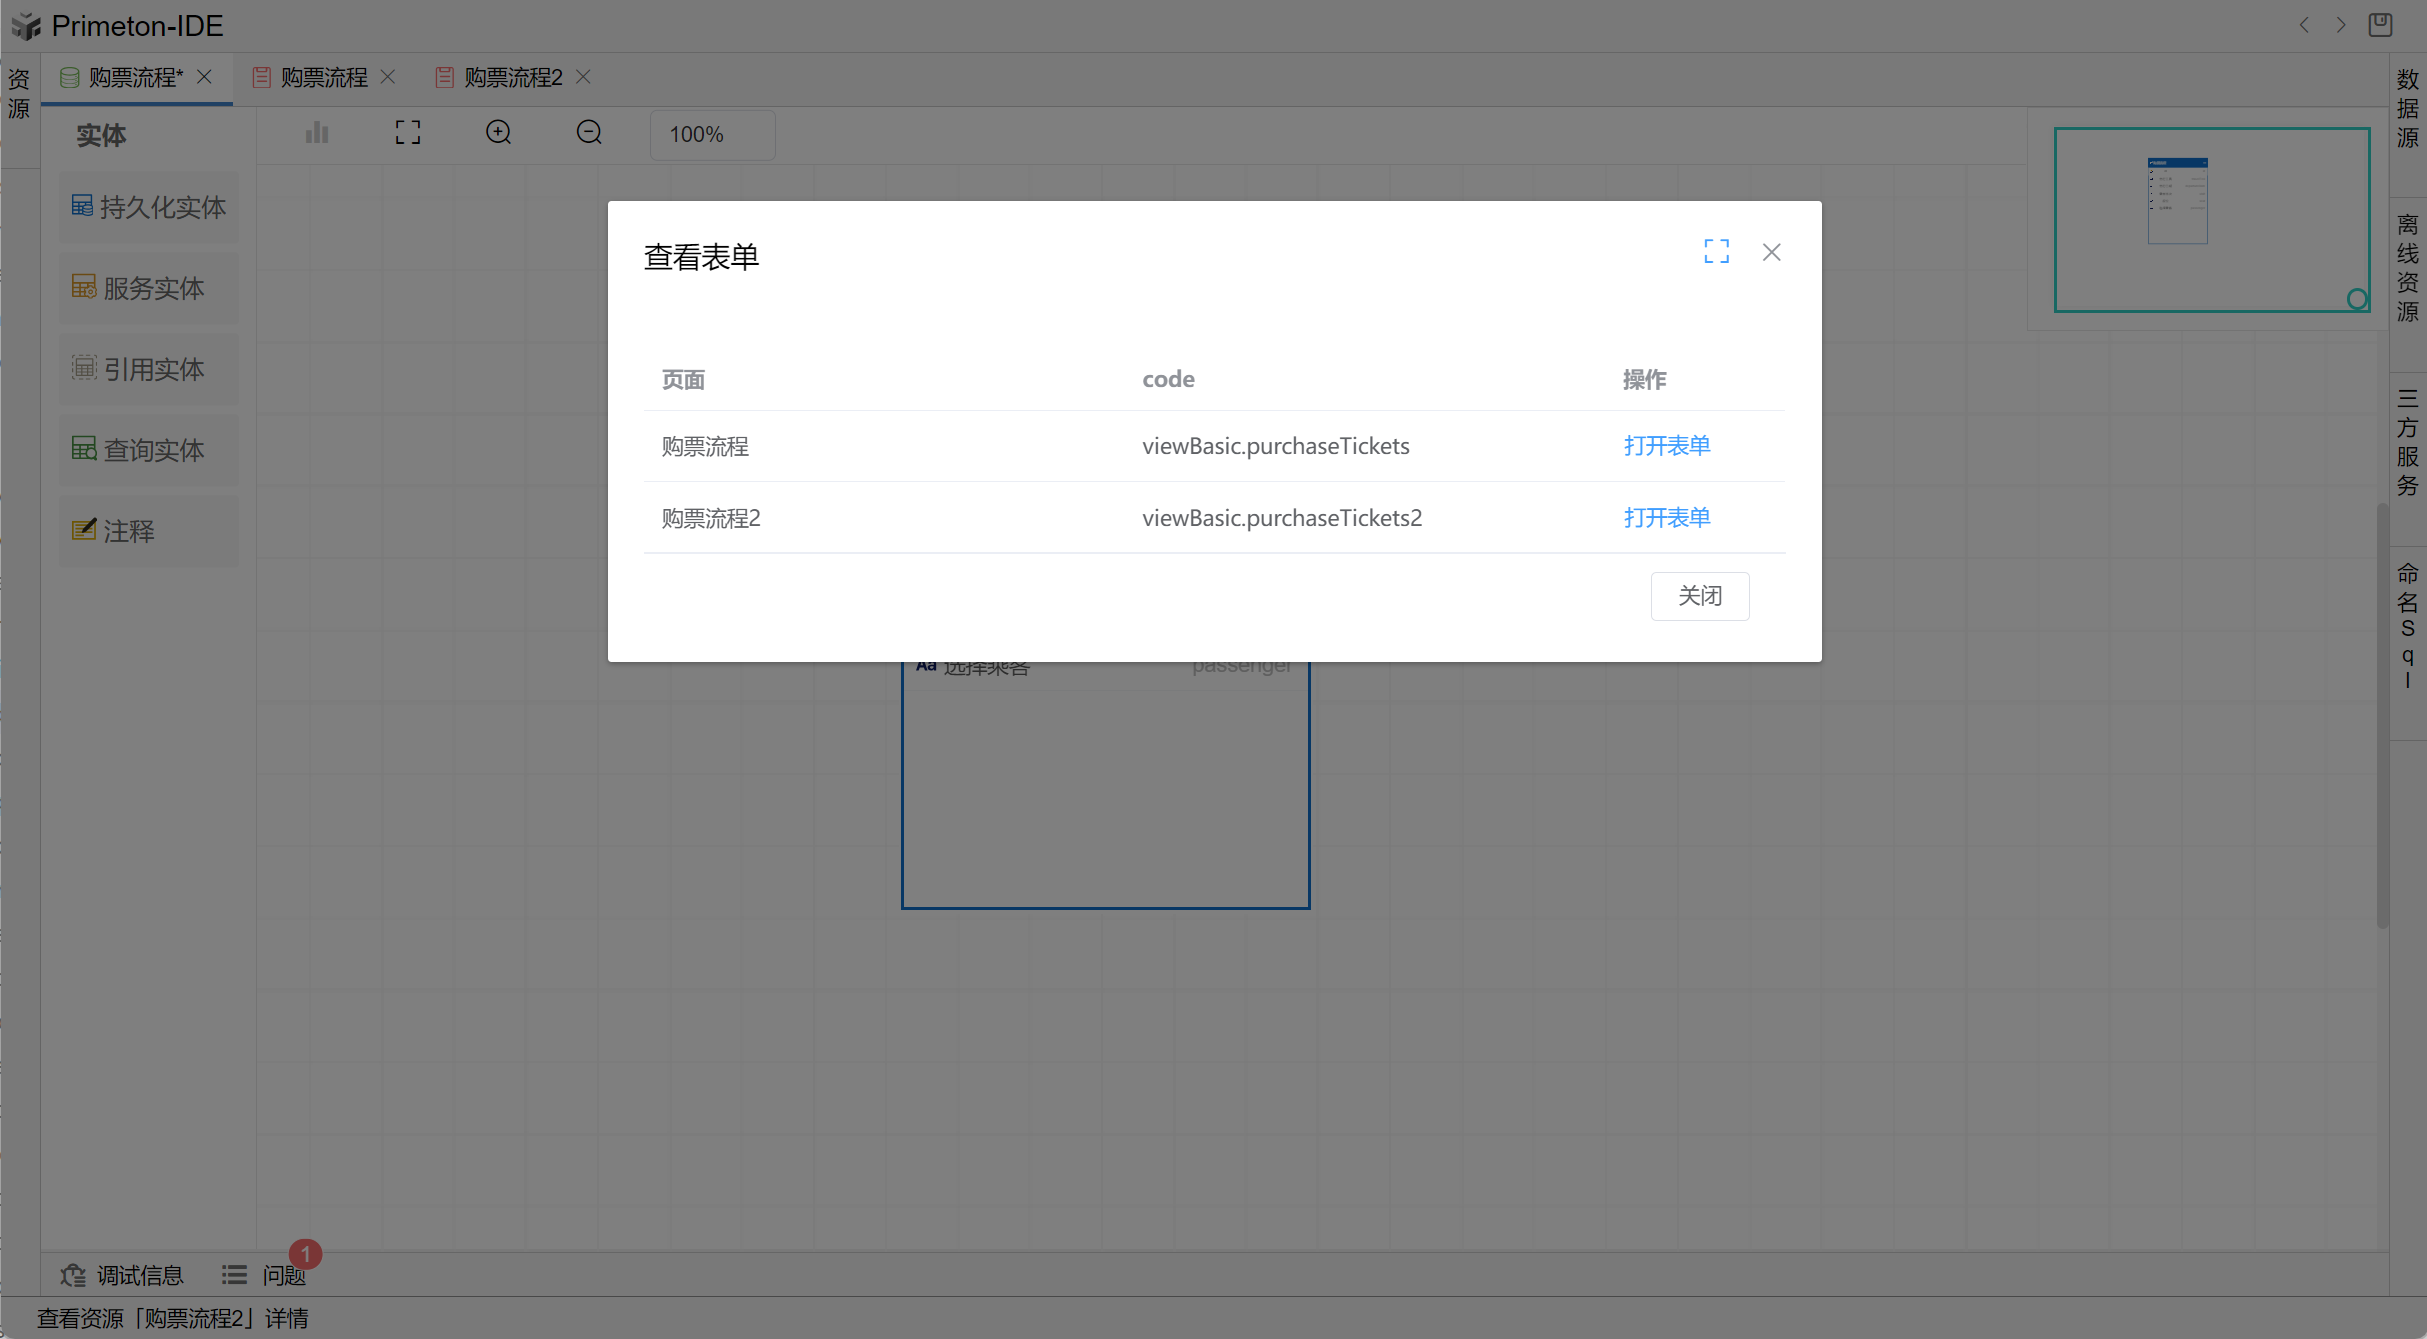Click the 100% zoom level field
The image size is (2427, 1339).
click(712, 134)
